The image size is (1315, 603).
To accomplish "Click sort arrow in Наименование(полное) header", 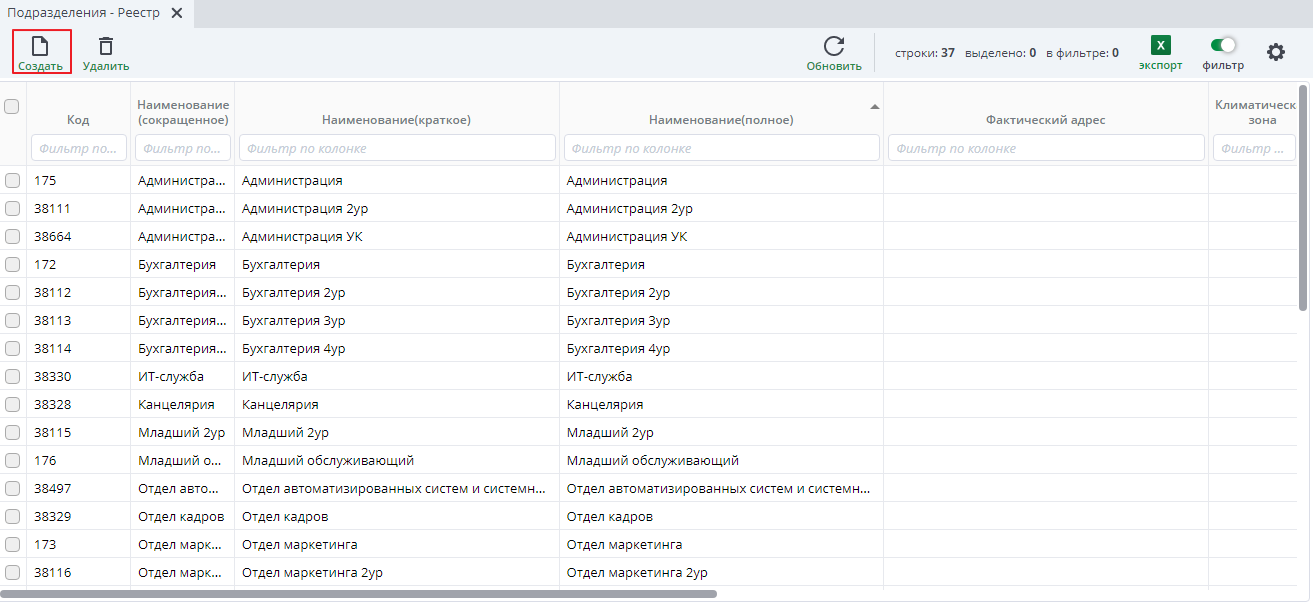I will click(875, 106).
